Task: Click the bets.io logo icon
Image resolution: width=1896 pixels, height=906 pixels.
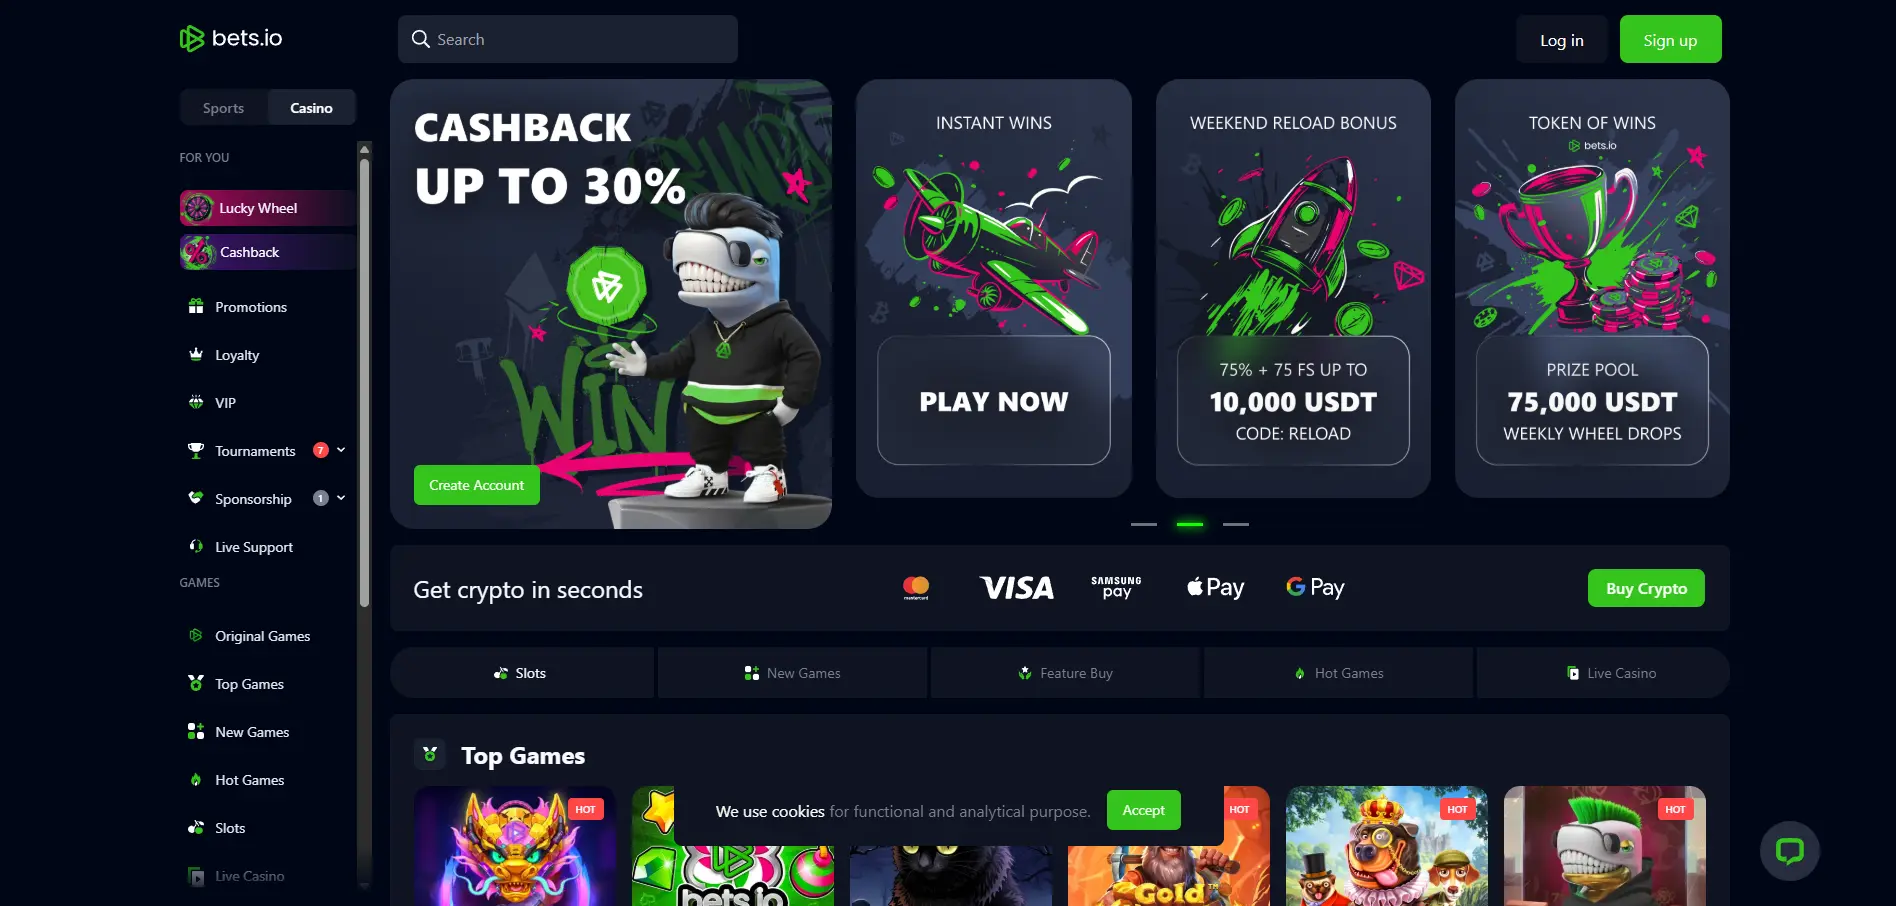Action: 192,39
